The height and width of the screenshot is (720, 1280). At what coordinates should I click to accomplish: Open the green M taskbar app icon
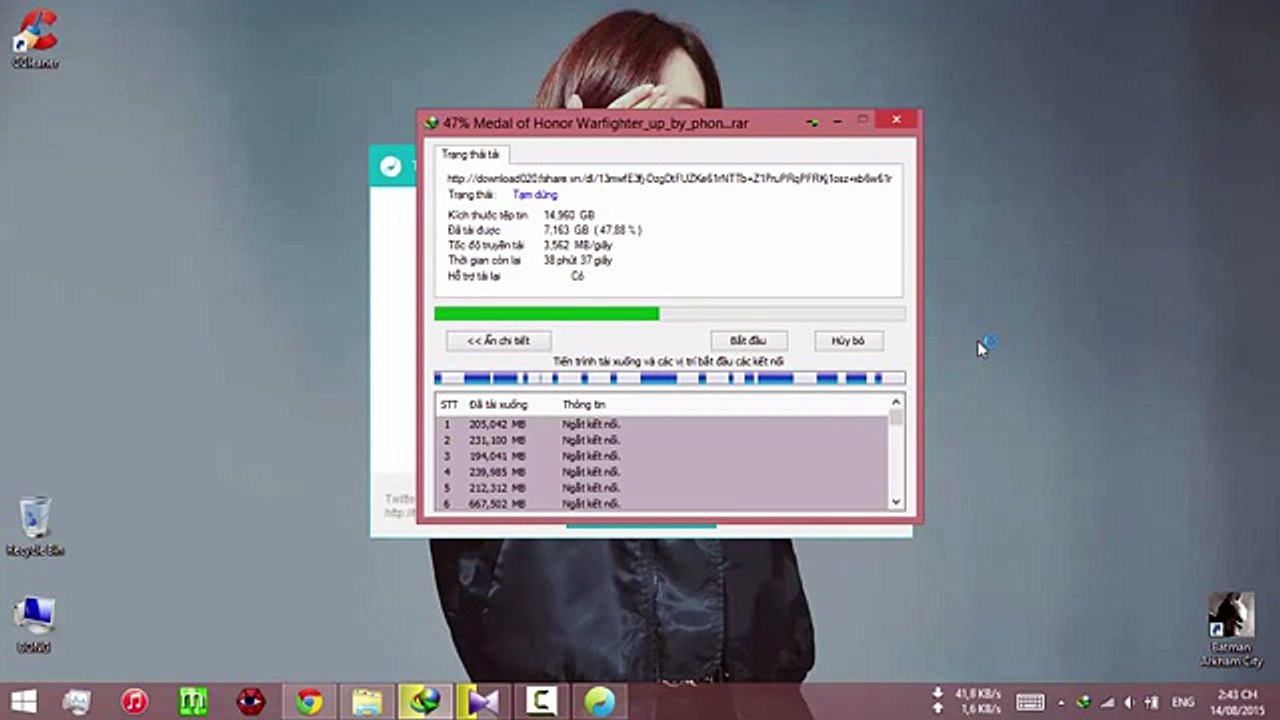pyautogui.click(x=193, y=701)
